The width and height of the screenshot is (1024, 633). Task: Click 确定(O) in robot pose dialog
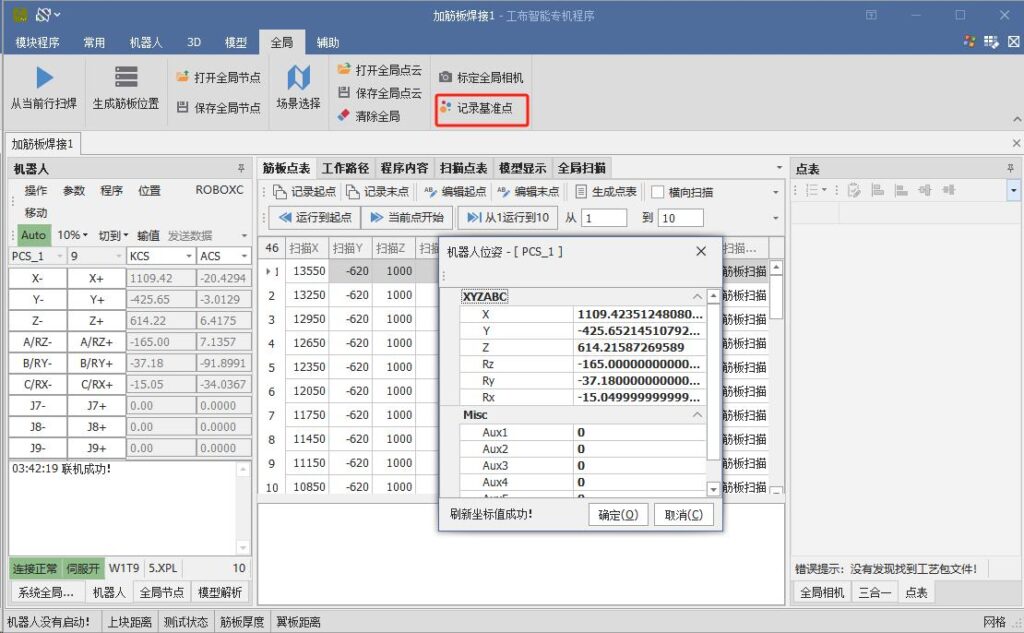coord(617,514)
